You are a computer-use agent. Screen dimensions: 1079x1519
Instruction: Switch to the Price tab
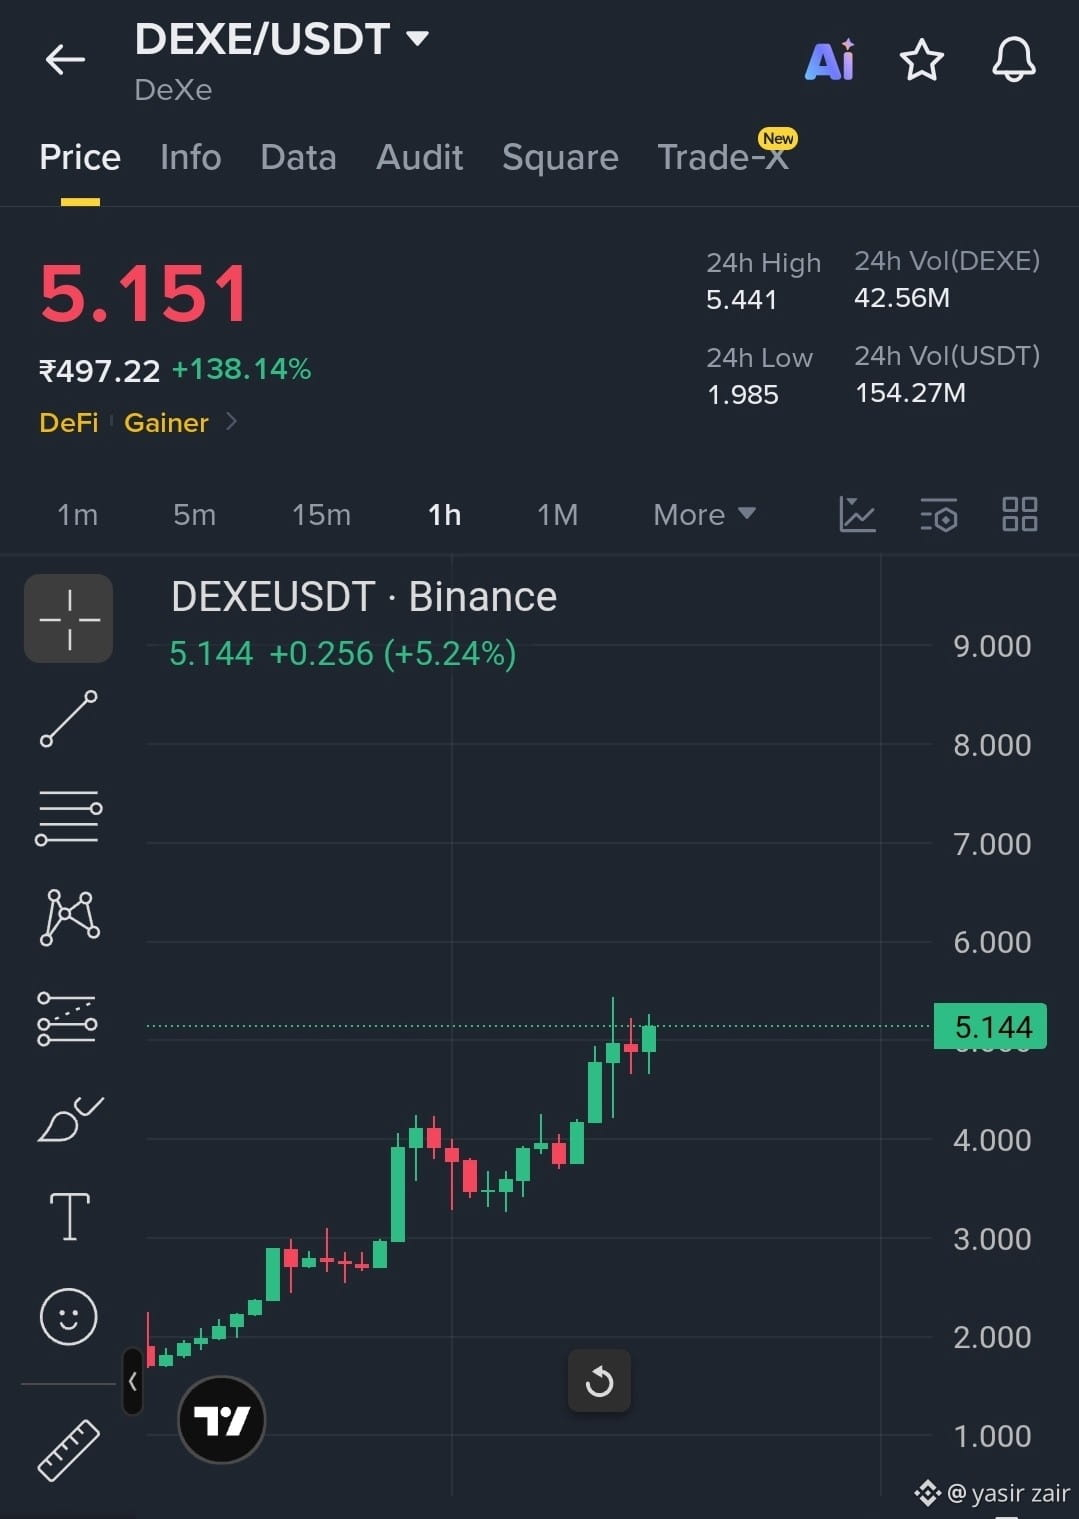[x=80, y=157]
